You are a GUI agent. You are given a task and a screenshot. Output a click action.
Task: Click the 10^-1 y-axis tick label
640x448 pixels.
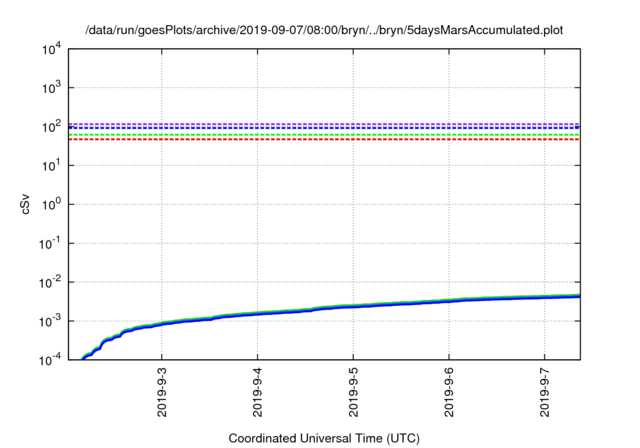[51, 244]
